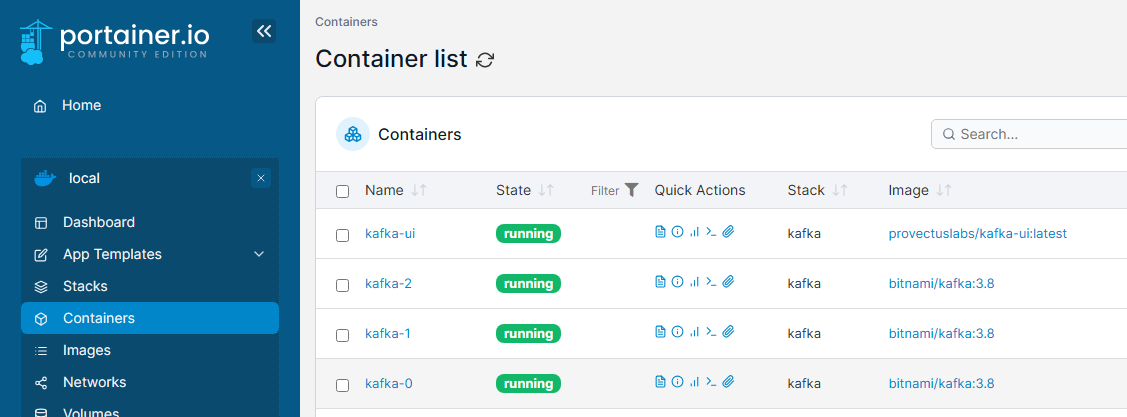Viewport: 1127px width, 417px height.
Task: Open stats icon for kafka-0
Action: click(694, 381)
